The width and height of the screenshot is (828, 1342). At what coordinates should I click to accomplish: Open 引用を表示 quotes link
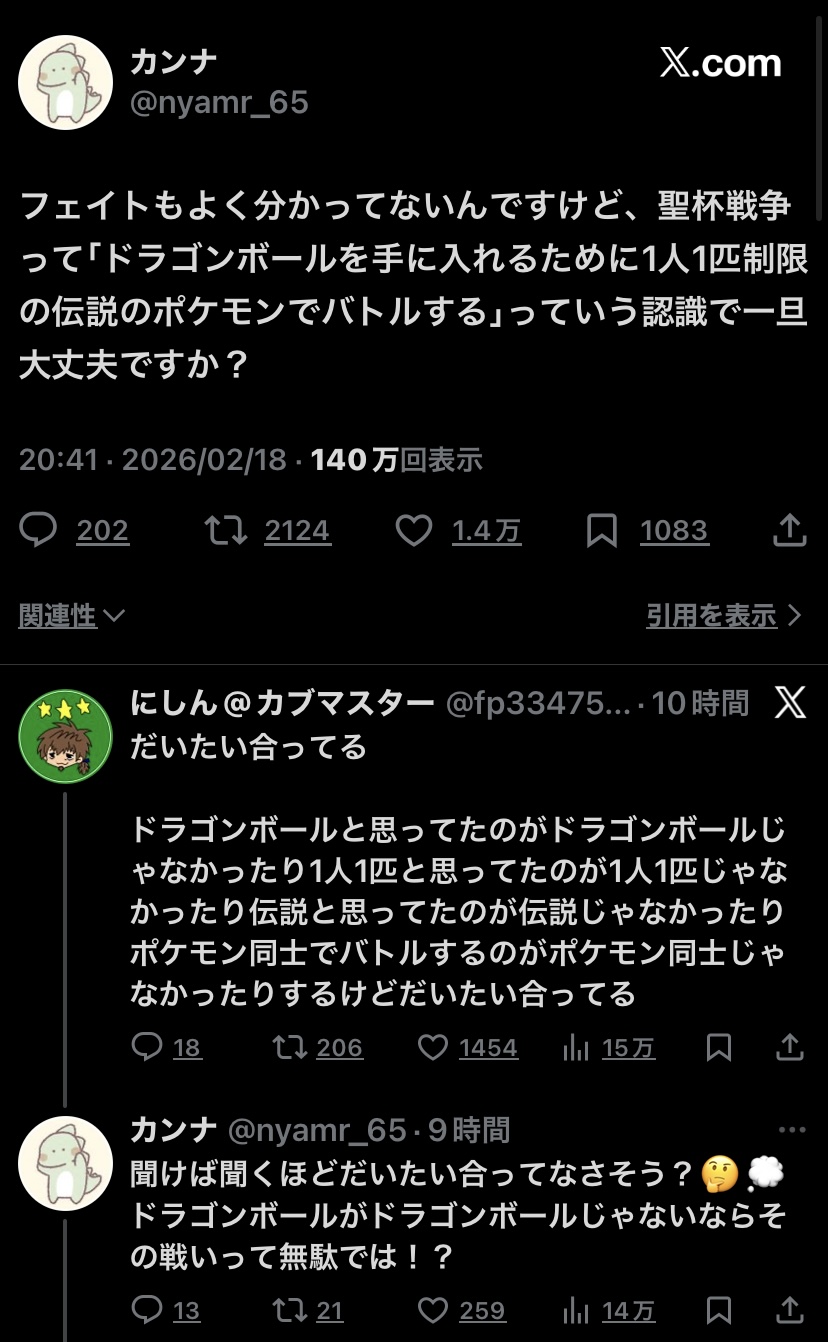click(723, 616)
